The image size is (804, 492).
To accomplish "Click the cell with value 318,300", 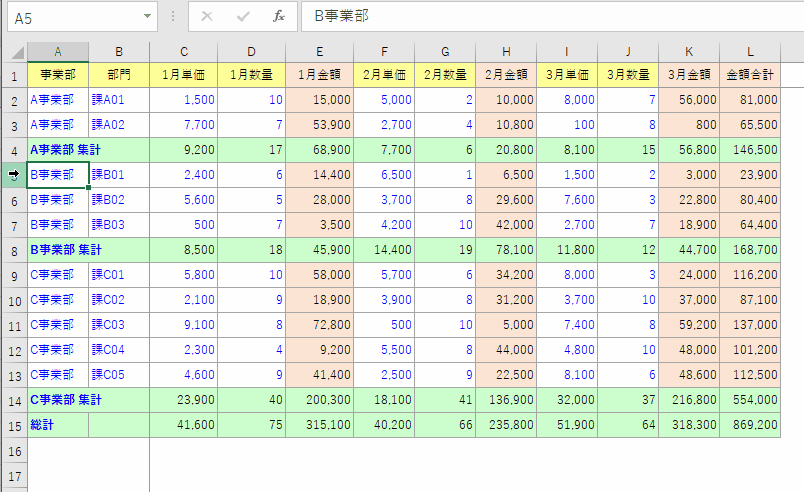I will click(689, 425).
